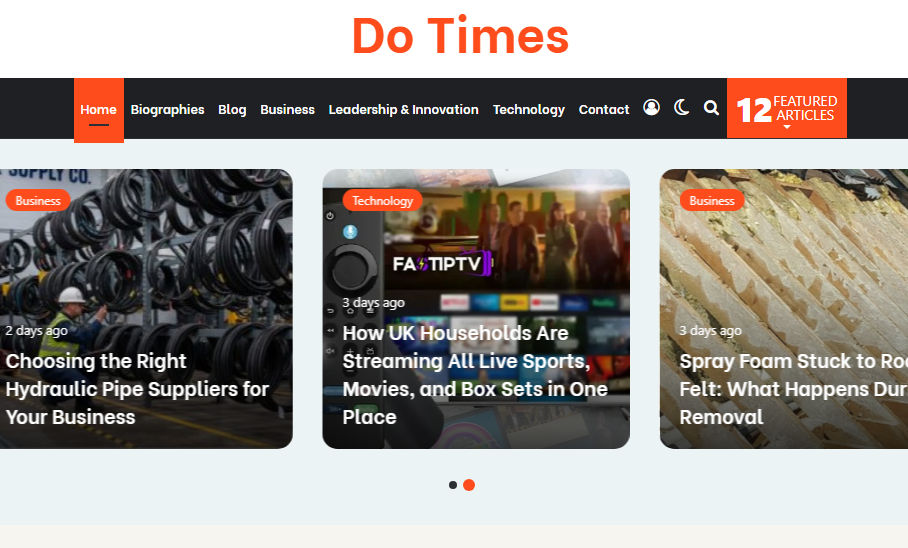The height and width of the screenshot is (548, 908).
Task: Click '3 days ago' on streaming card
Action: (x=374, y=303)
